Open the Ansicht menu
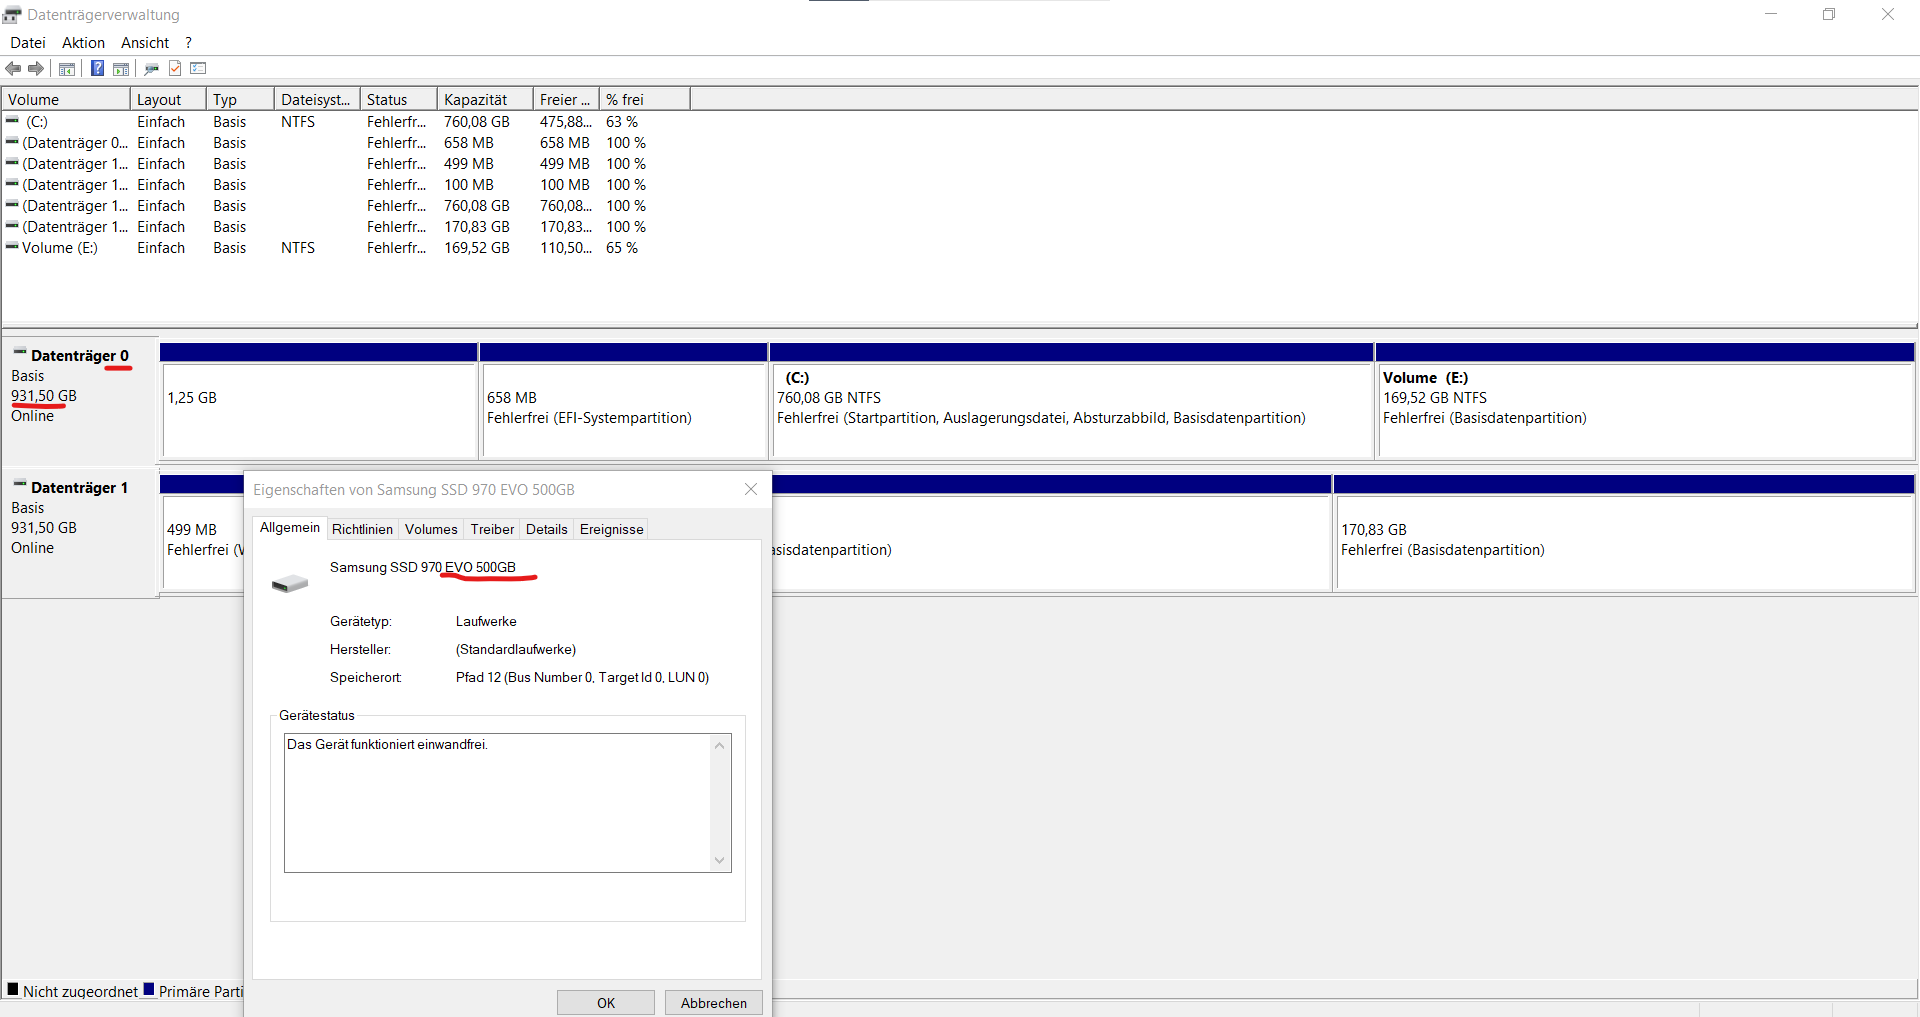Viewport: 1920px width, 1017px height. pyautogui.click(x=145, y=43)
